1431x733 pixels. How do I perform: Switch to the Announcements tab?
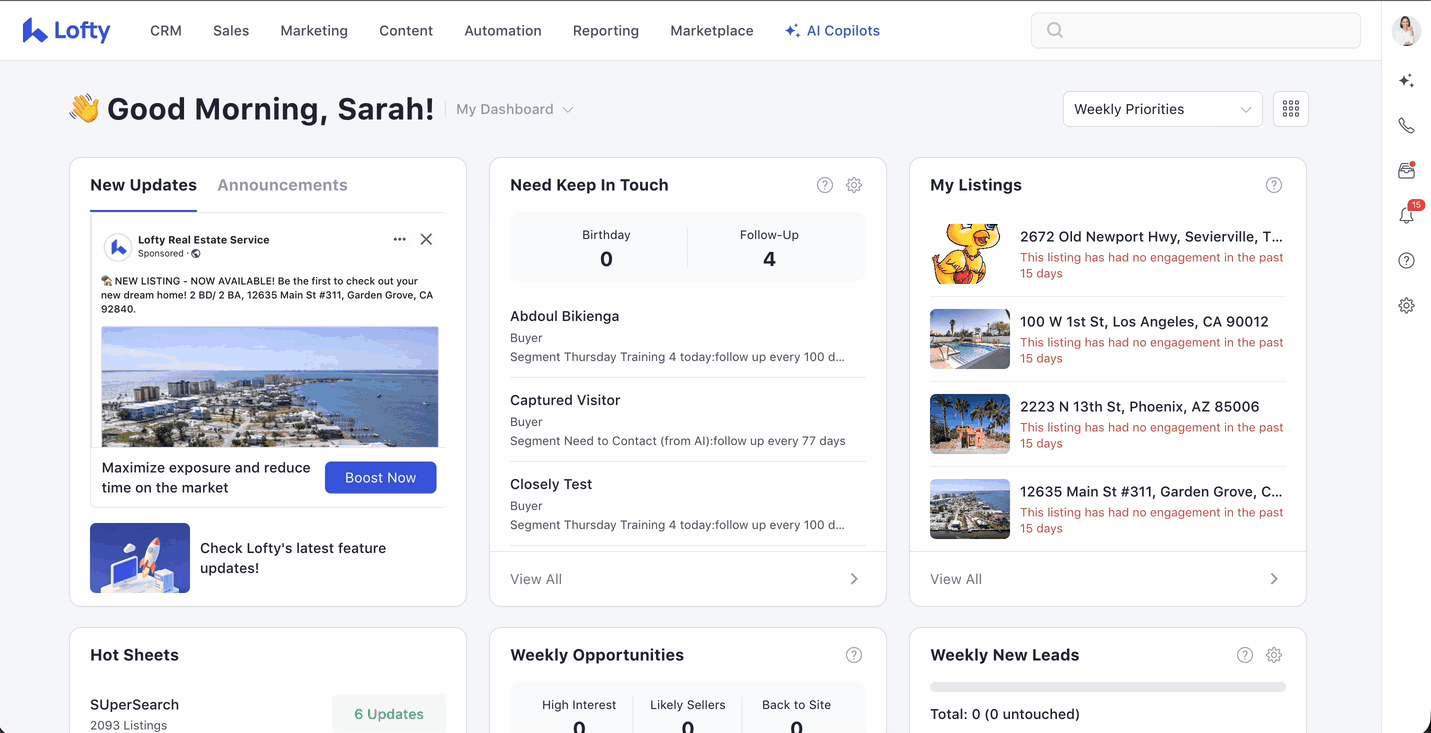[x=282, y=185]
